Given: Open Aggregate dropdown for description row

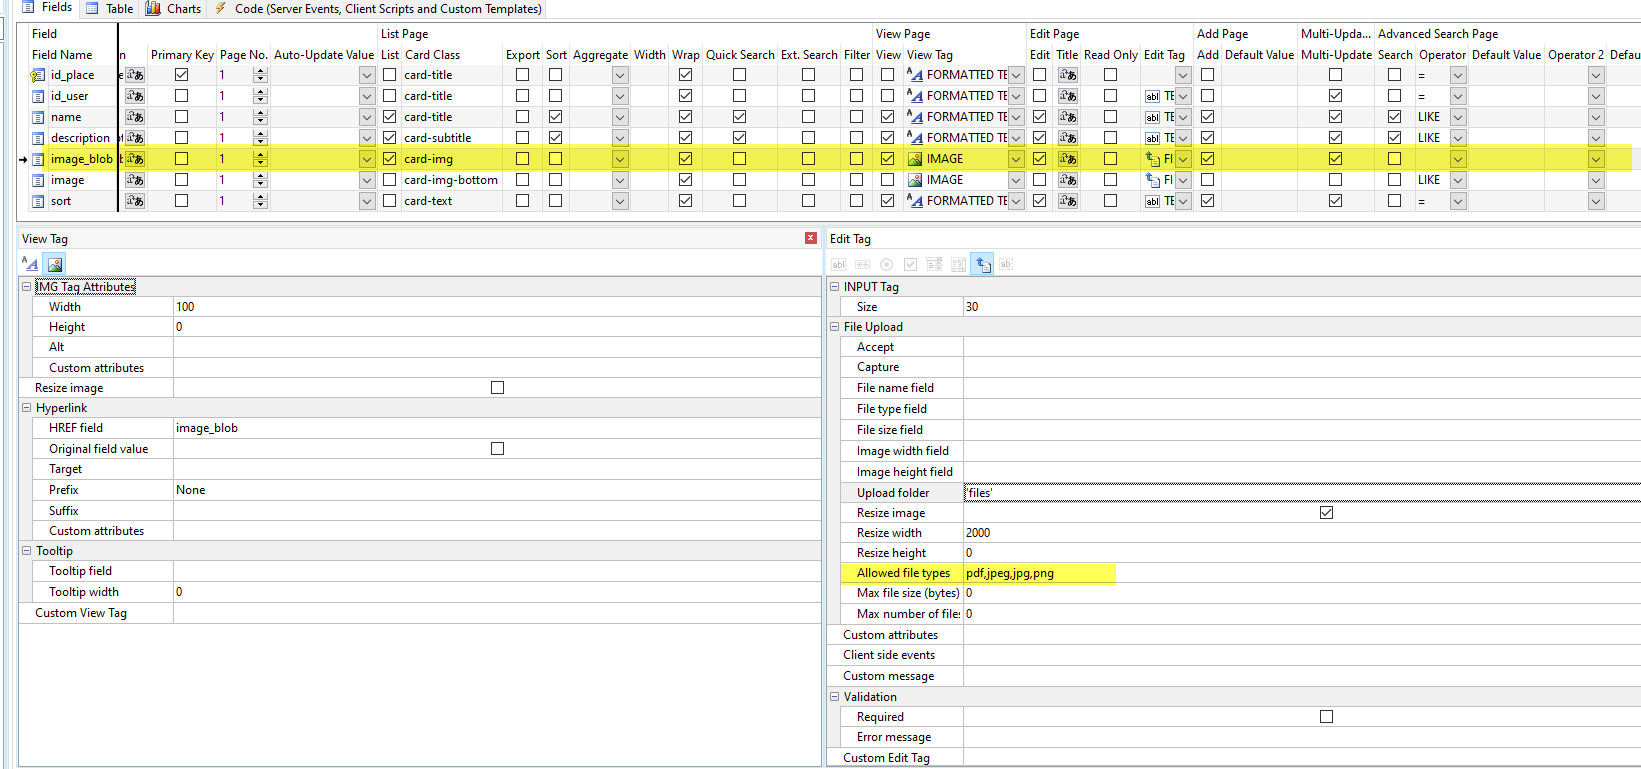Looking at the screenshot, I should 620,138.
